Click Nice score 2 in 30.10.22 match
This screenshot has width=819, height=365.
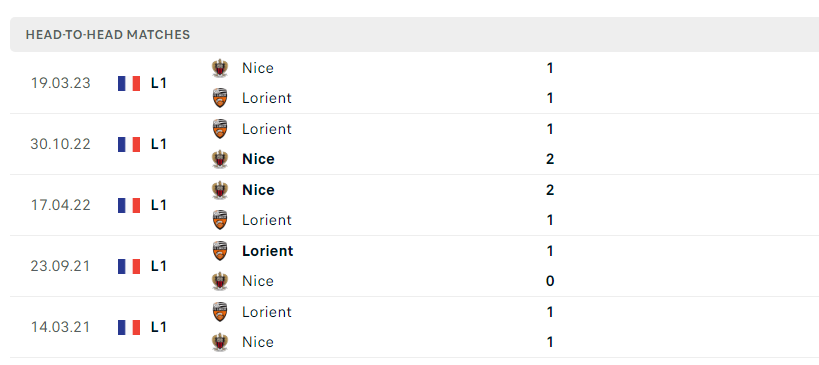[x=550, y=159]
